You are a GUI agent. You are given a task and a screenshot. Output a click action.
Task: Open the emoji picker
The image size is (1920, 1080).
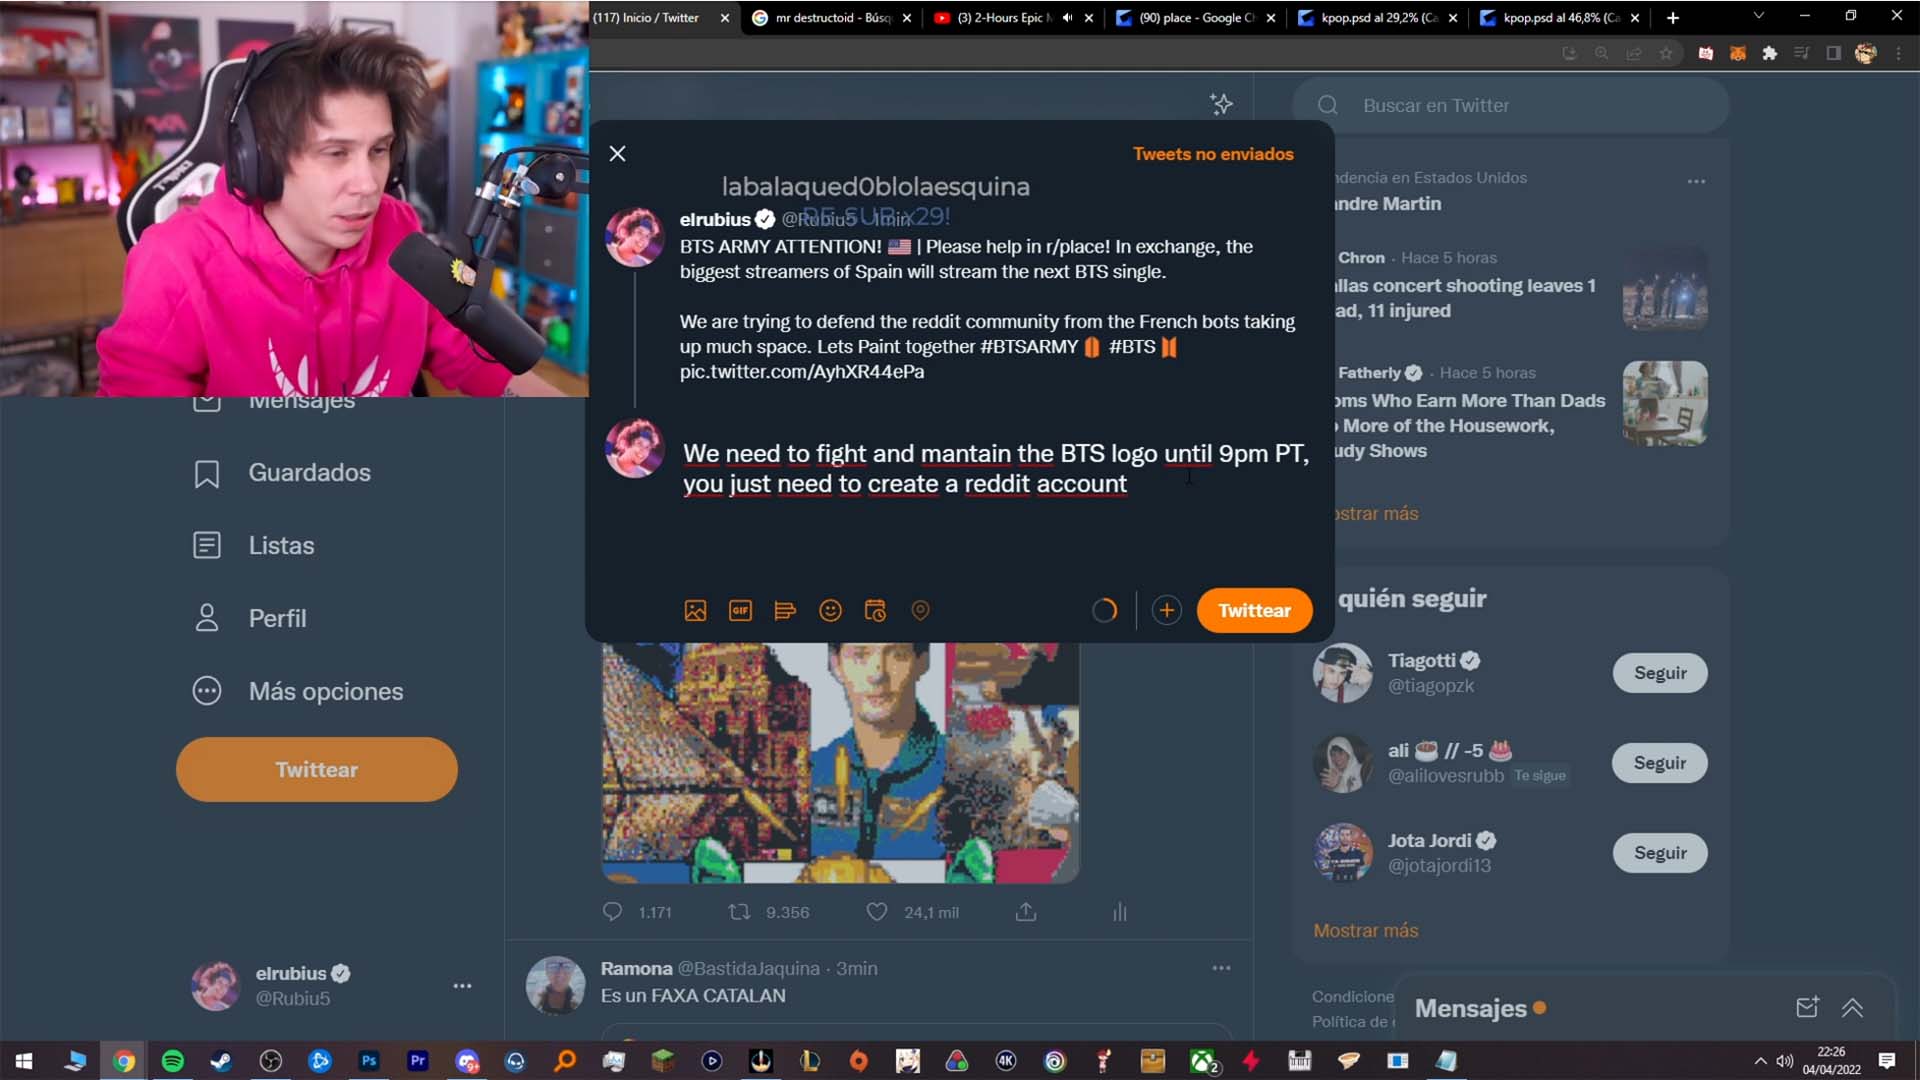pyautogui.click(x=830, y=610)
